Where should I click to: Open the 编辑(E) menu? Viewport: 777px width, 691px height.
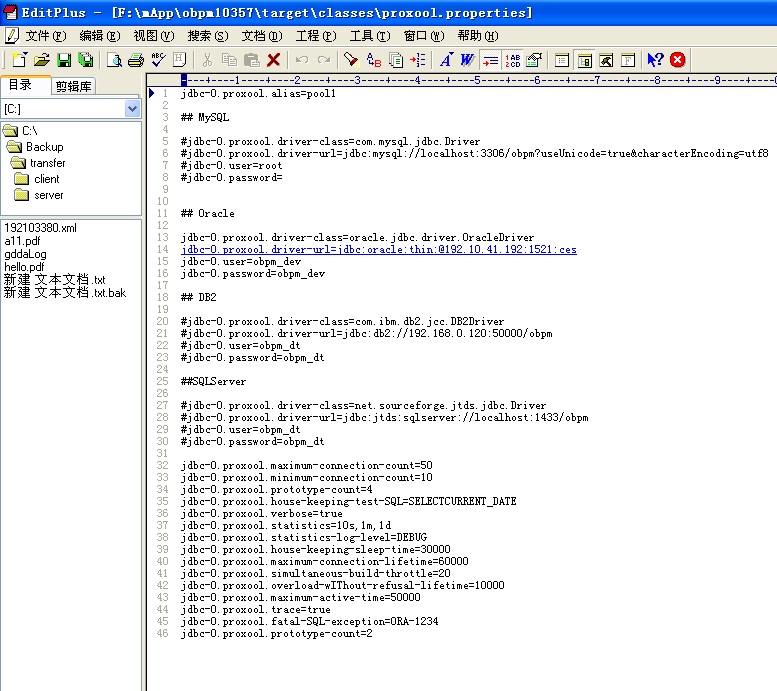click(x=100, y=36)
